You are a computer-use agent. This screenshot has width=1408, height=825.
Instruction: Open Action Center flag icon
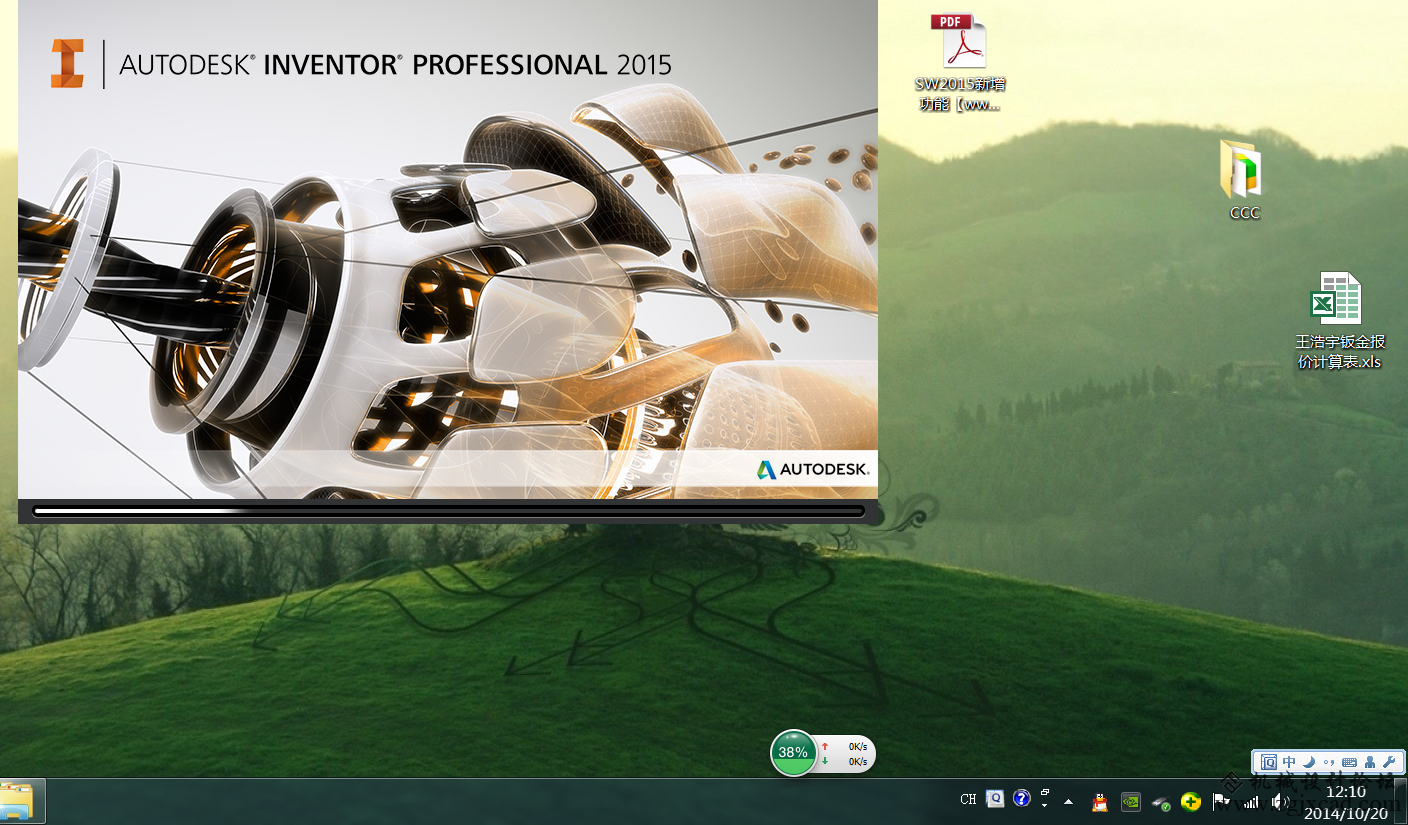[x=1220, y=801]
